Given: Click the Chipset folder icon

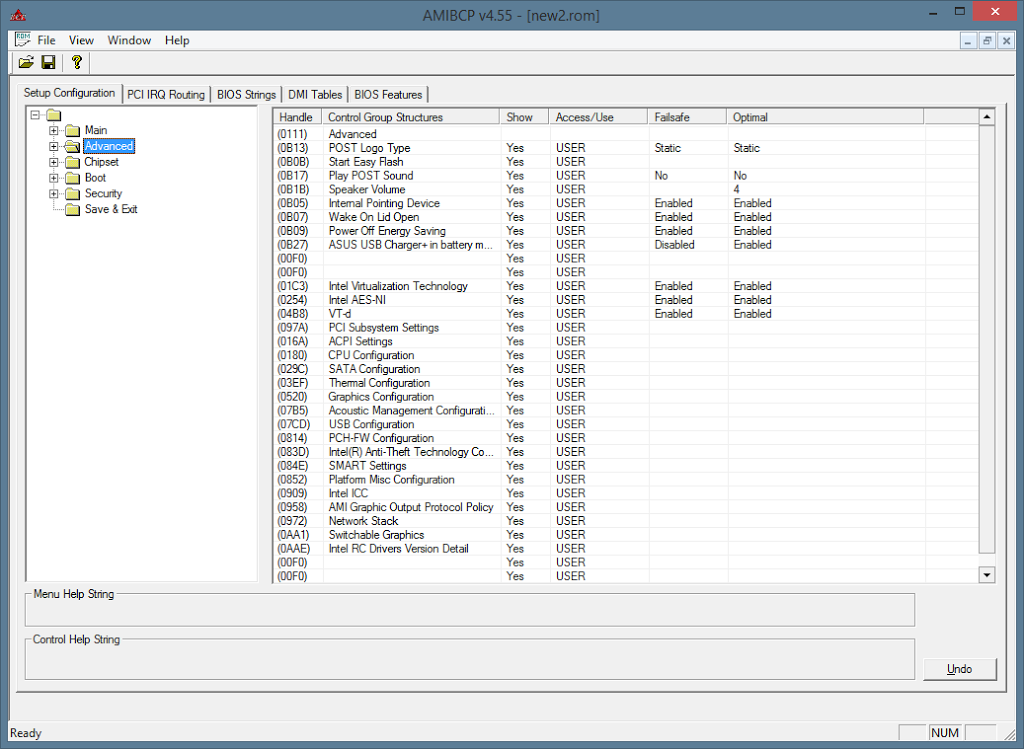Looking at the screenshot, I should pos(72,162).
